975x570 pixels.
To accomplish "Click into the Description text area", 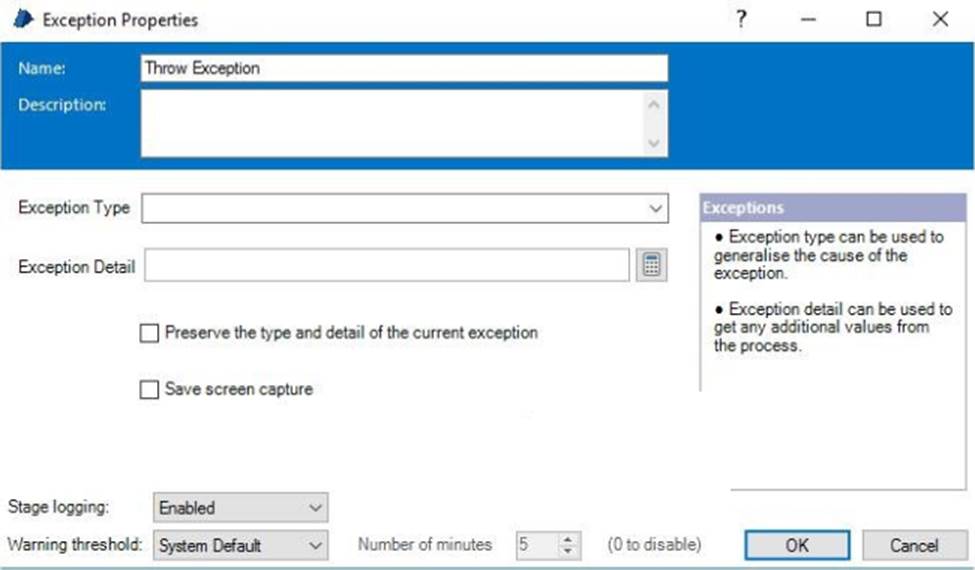I will [390, 123].
